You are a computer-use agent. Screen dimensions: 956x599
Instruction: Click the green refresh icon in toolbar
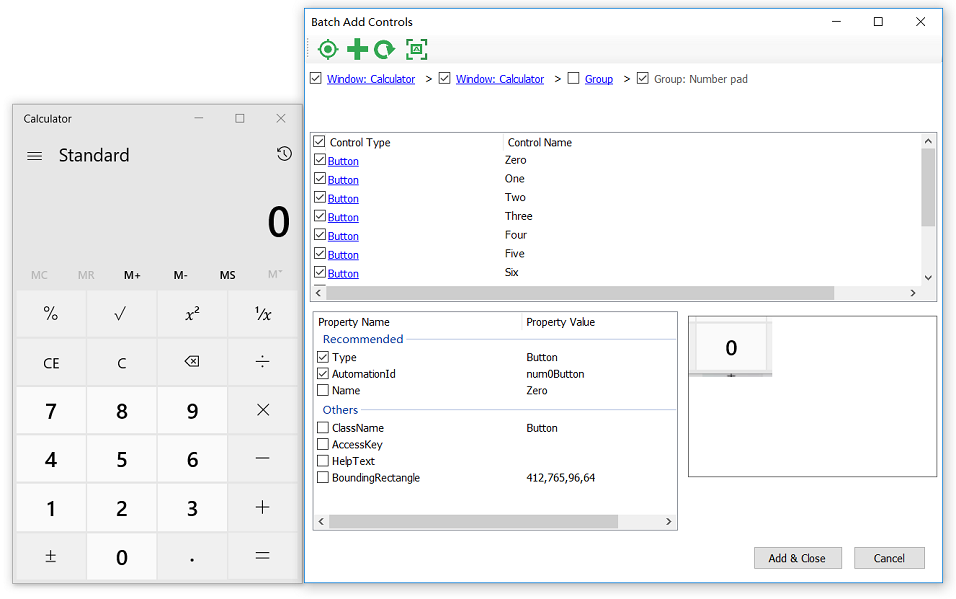pos(385,49)
